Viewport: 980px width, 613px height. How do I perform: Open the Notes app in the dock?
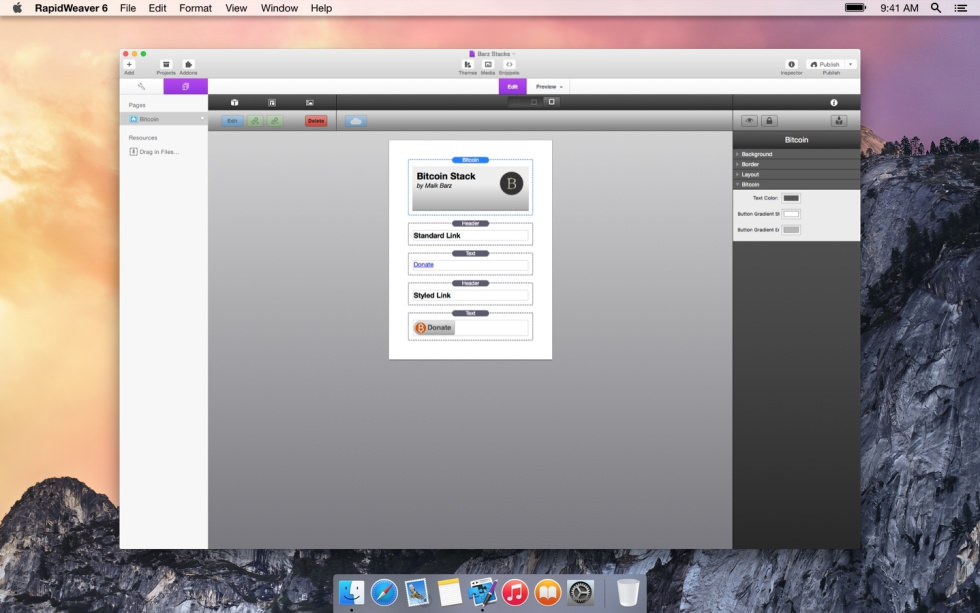pyautogui.click(x=449, y=592)
